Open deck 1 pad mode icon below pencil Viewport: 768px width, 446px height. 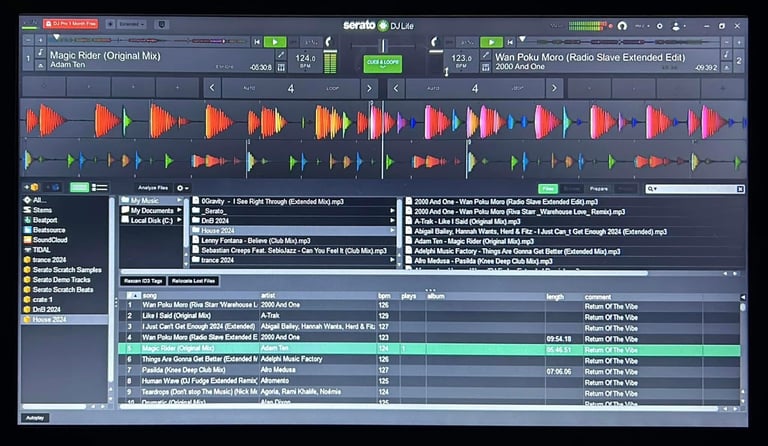pos(281,67)
